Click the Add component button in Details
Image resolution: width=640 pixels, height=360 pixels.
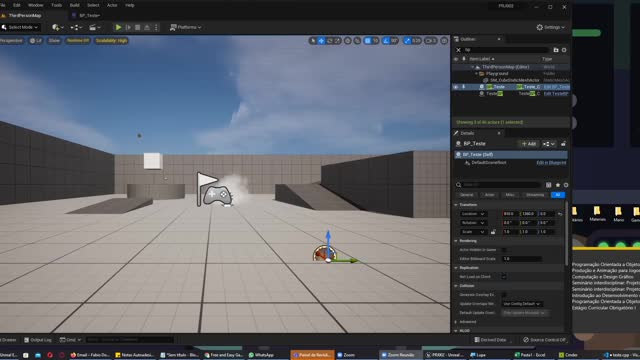coord(529,144)
